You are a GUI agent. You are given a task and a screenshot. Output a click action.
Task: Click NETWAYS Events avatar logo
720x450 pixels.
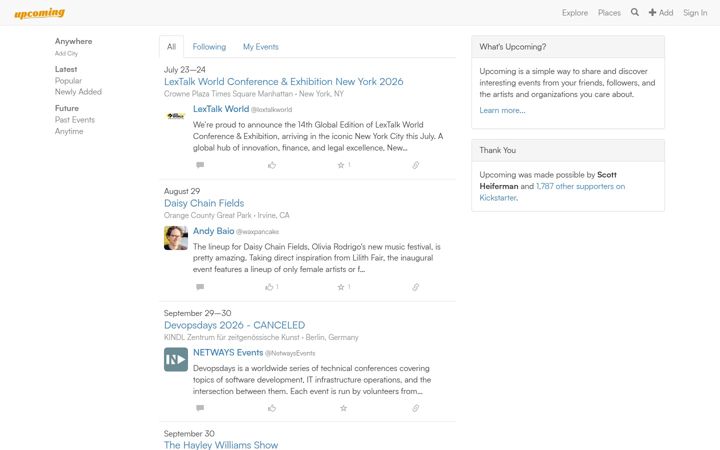pos(176,360)
